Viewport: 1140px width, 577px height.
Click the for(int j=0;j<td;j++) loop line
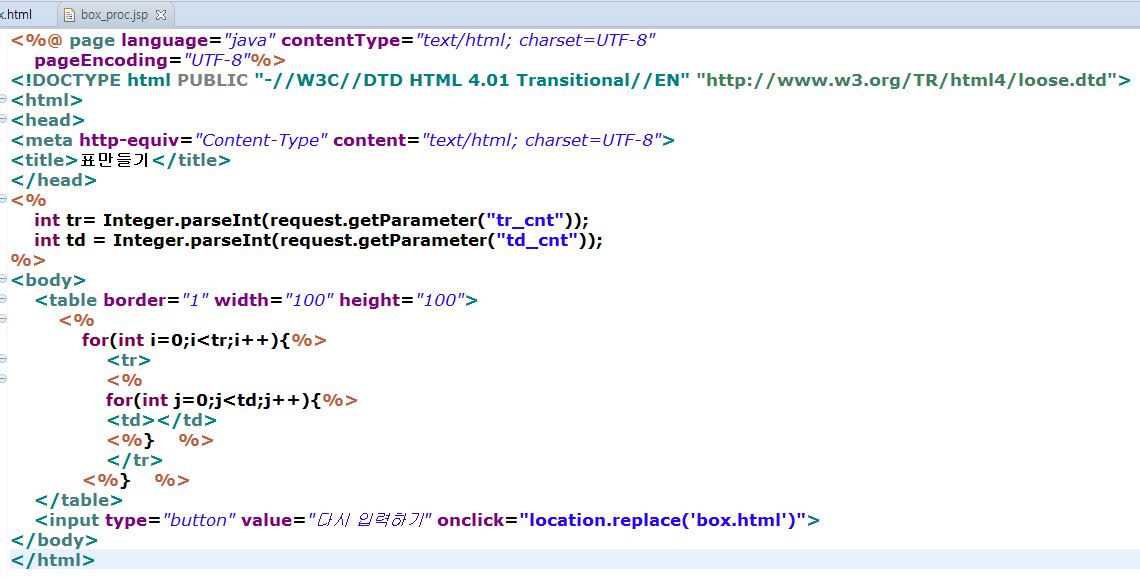click(231, 400)
